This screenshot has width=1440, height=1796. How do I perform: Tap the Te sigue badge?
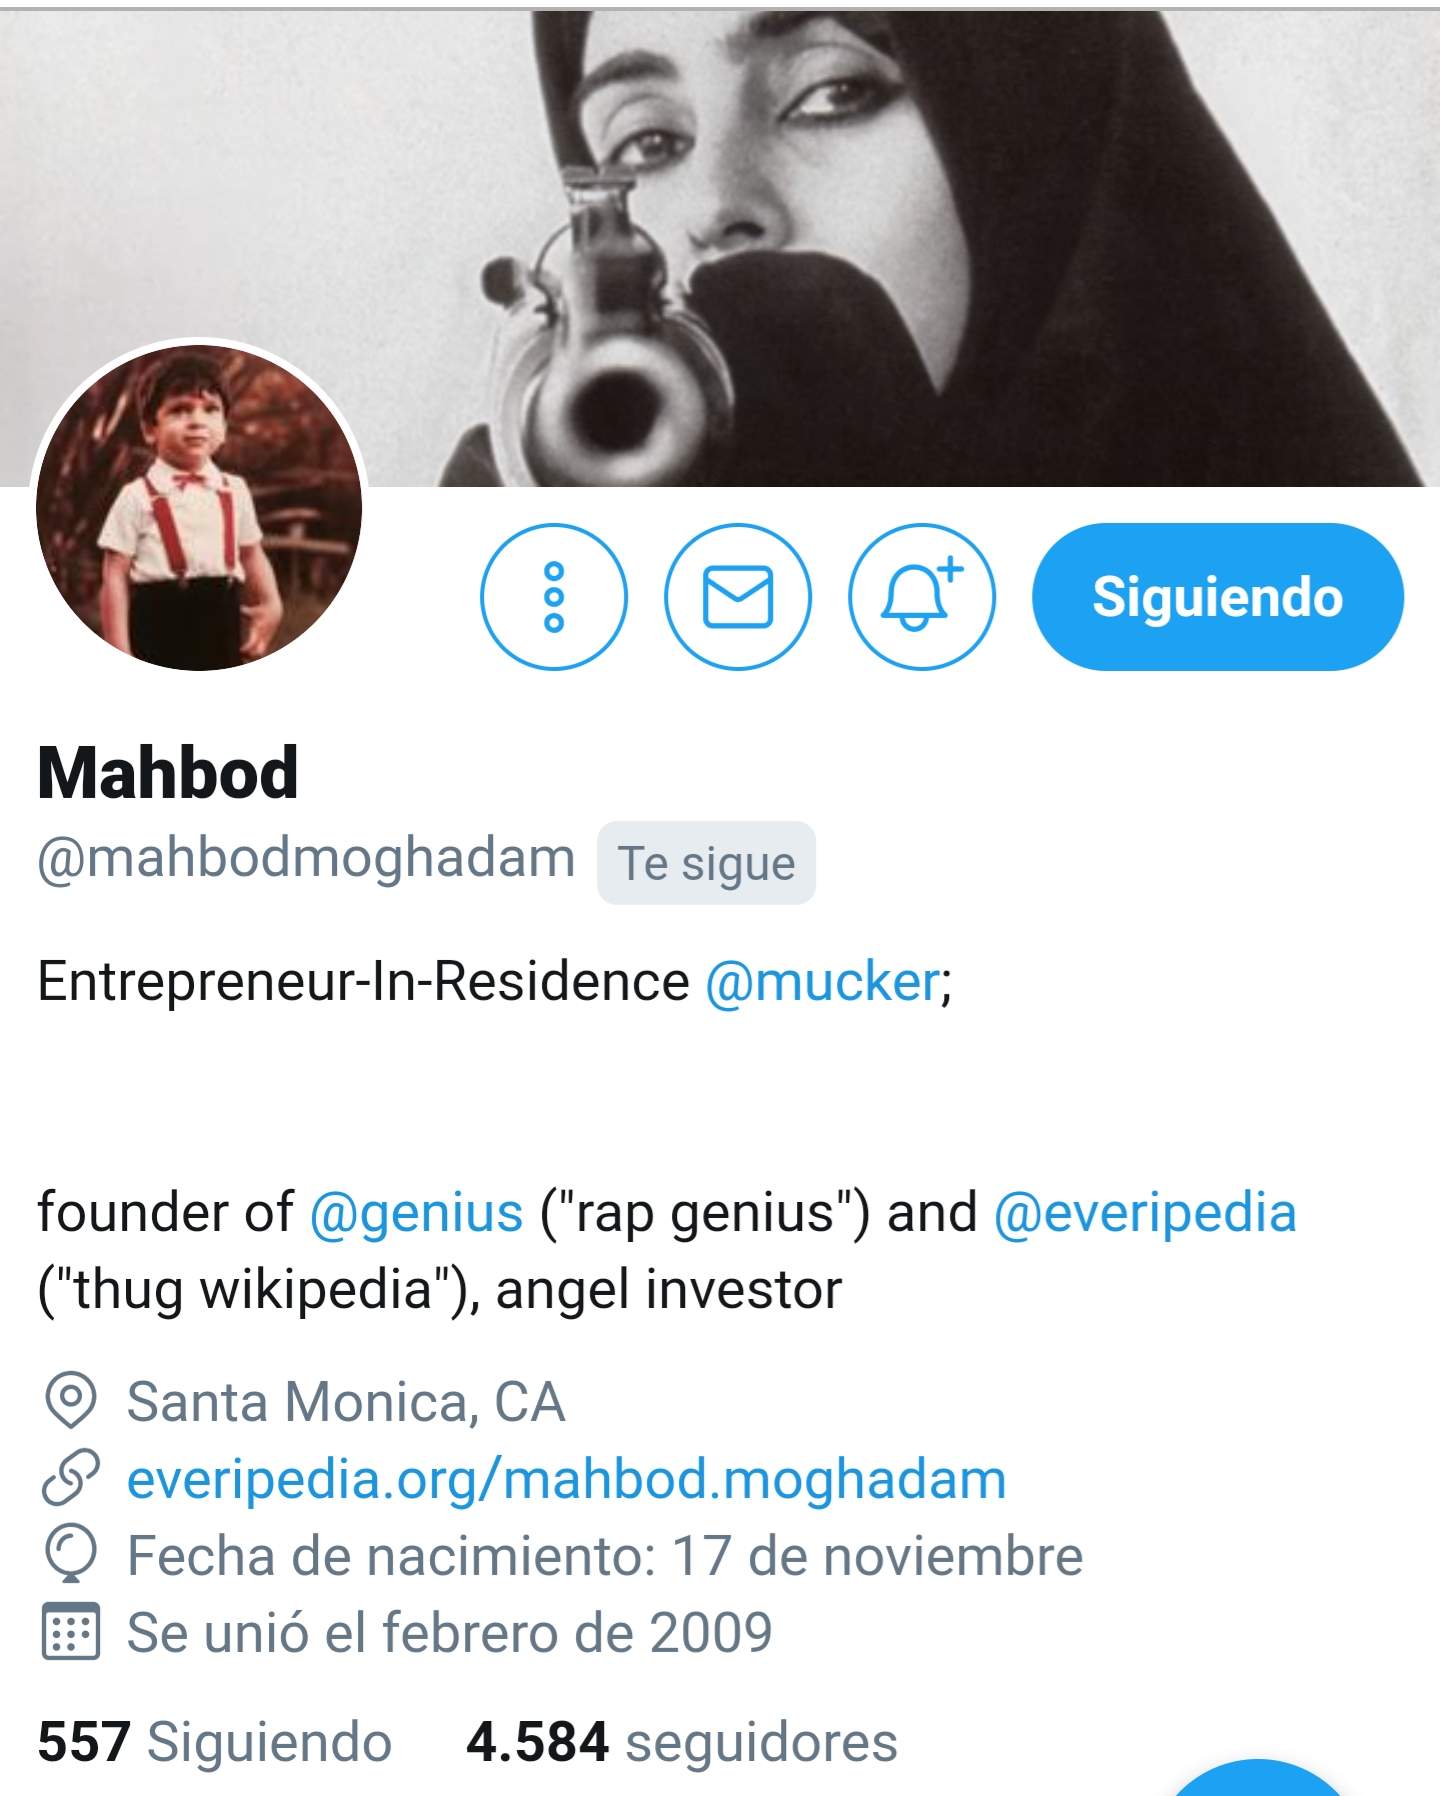tap(706, 863)
